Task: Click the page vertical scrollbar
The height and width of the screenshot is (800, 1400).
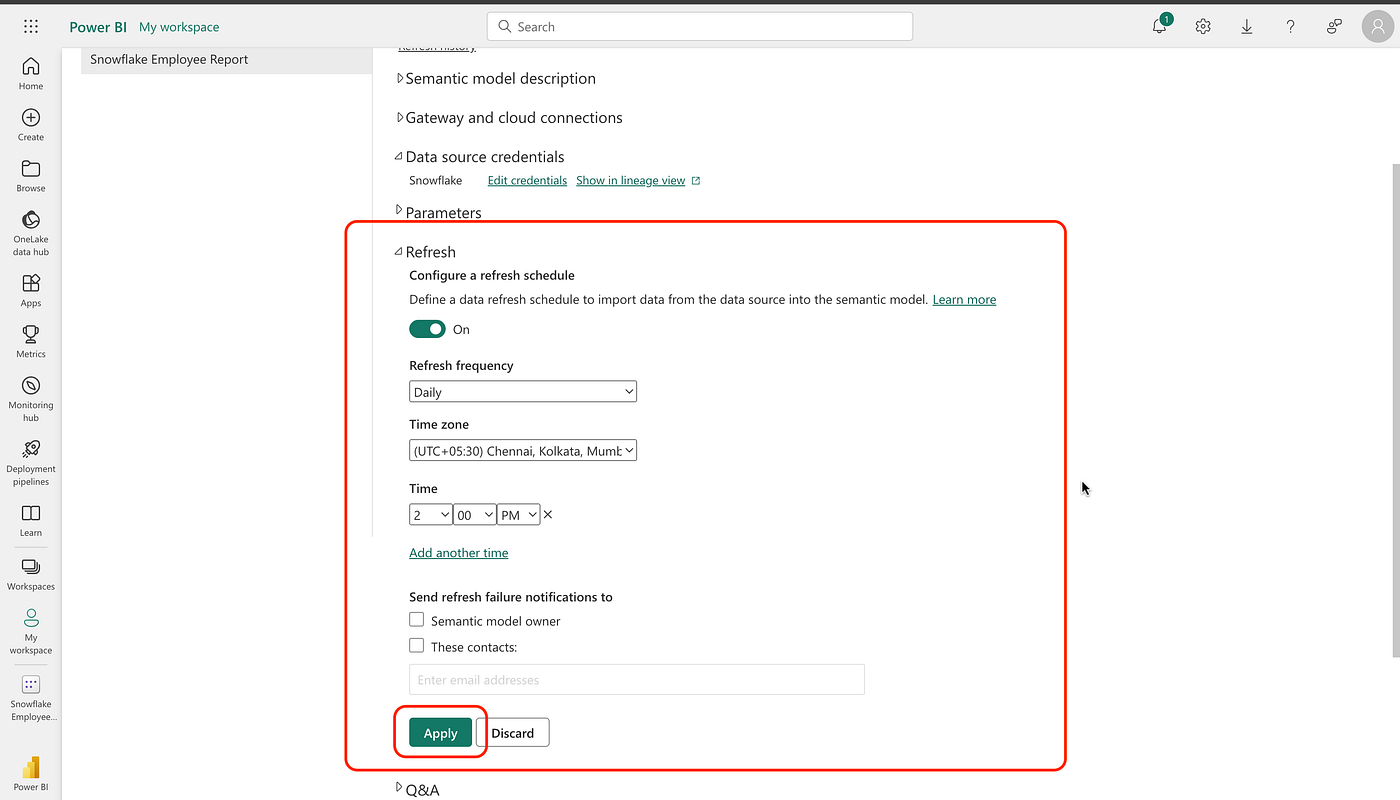Action: pos(1395,410)
